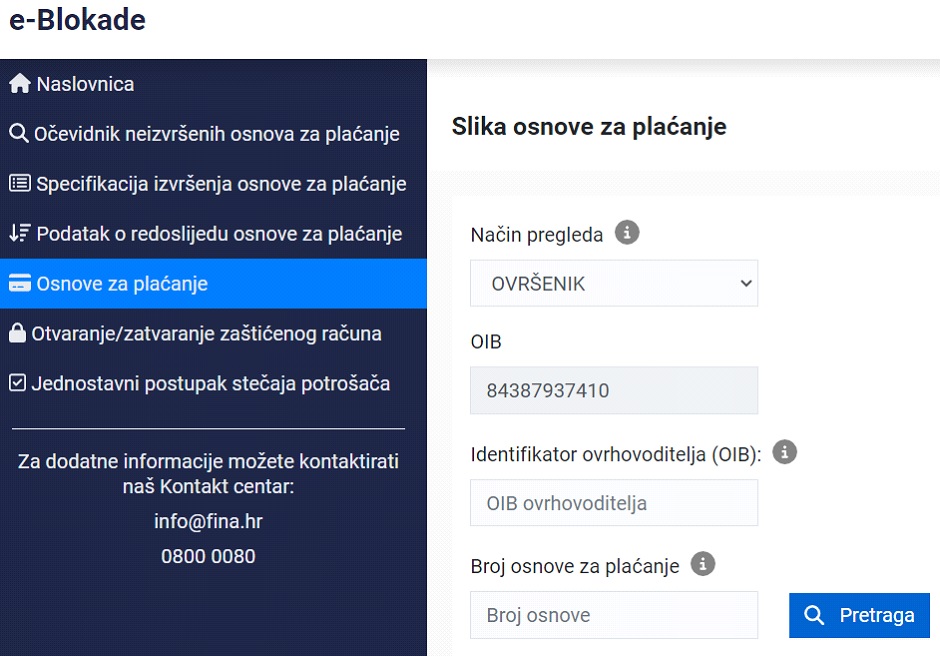940x656 pixels.
Task: Click the card icon beside Osnove za plaćanje
Action: coord(19,284)
